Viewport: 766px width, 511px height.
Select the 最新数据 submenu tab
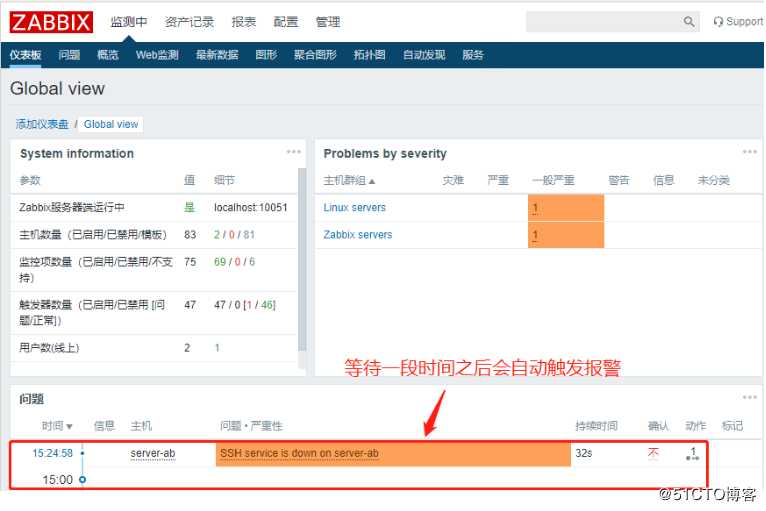point(217,55)
